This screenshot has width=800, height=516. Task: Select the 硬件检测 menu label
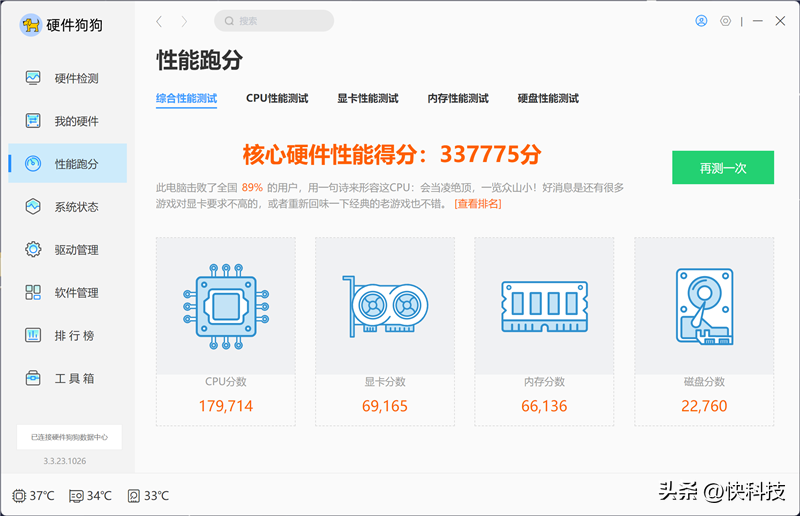click(x=77, y=79)
